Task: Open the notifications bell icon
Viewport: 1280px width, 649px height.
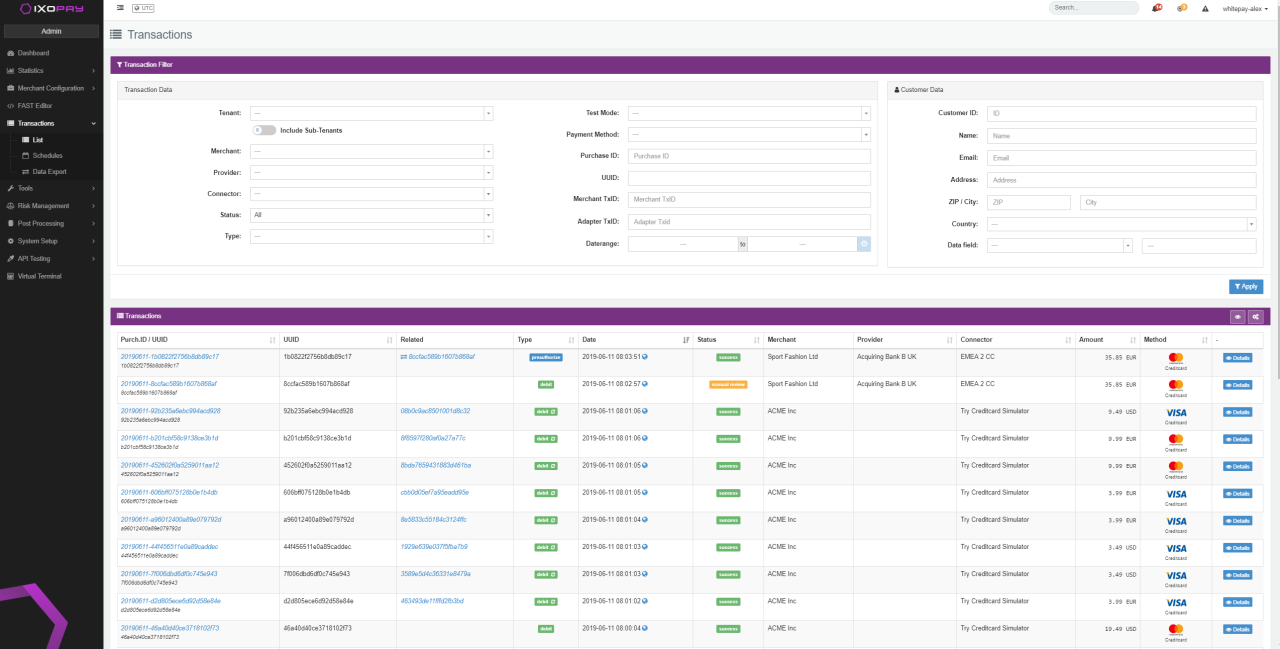Action: 1157,8
